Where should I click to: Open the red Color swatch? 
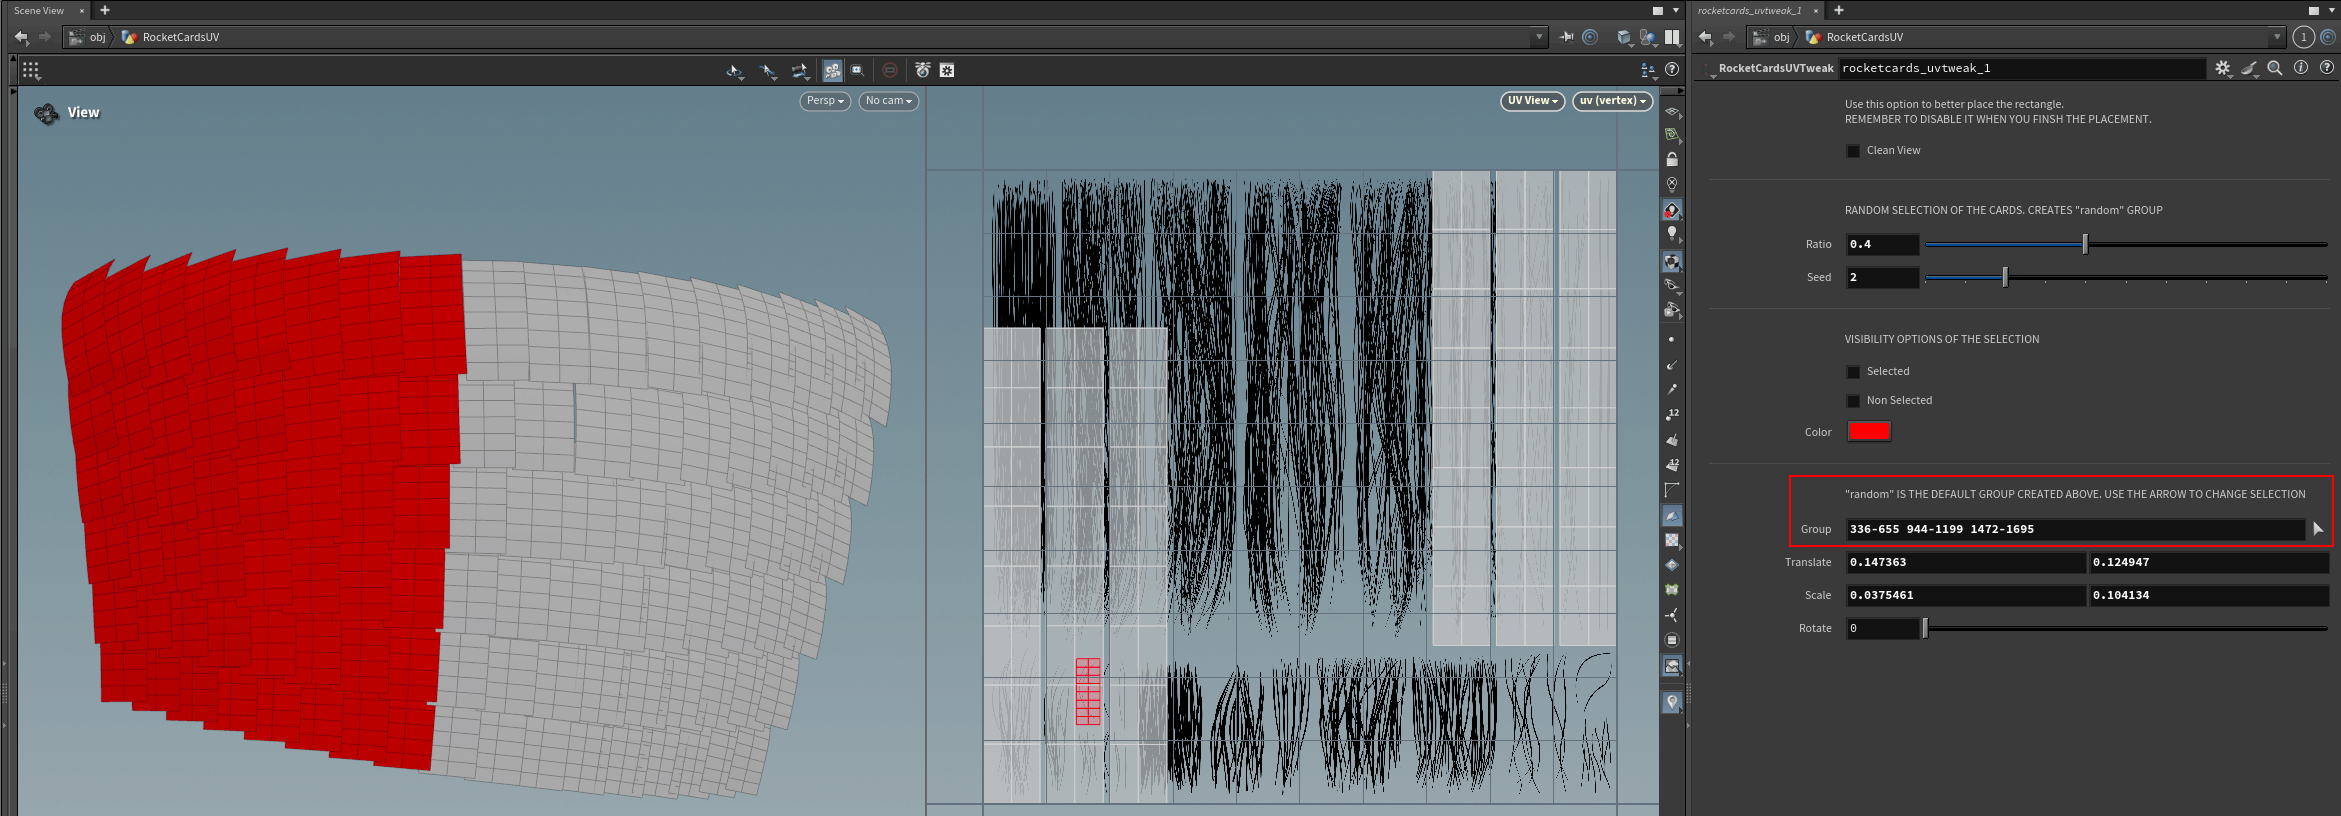coord(1868,432)
